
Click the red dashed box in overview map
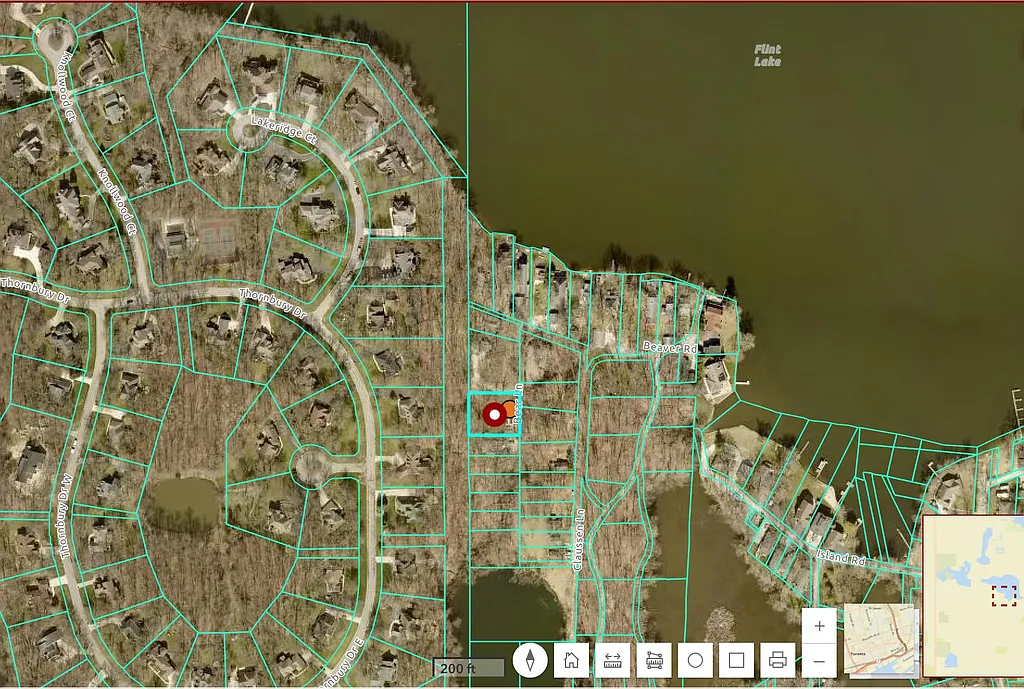pyautogui.click(x=1003, y=595)
